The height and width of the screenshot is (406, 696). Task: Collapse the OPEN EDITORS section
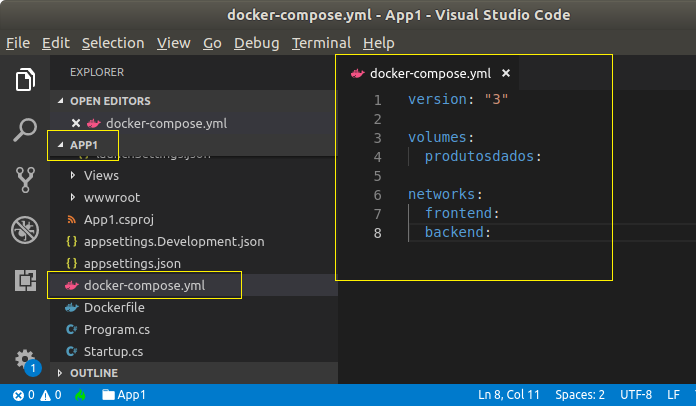pos(61,101)
